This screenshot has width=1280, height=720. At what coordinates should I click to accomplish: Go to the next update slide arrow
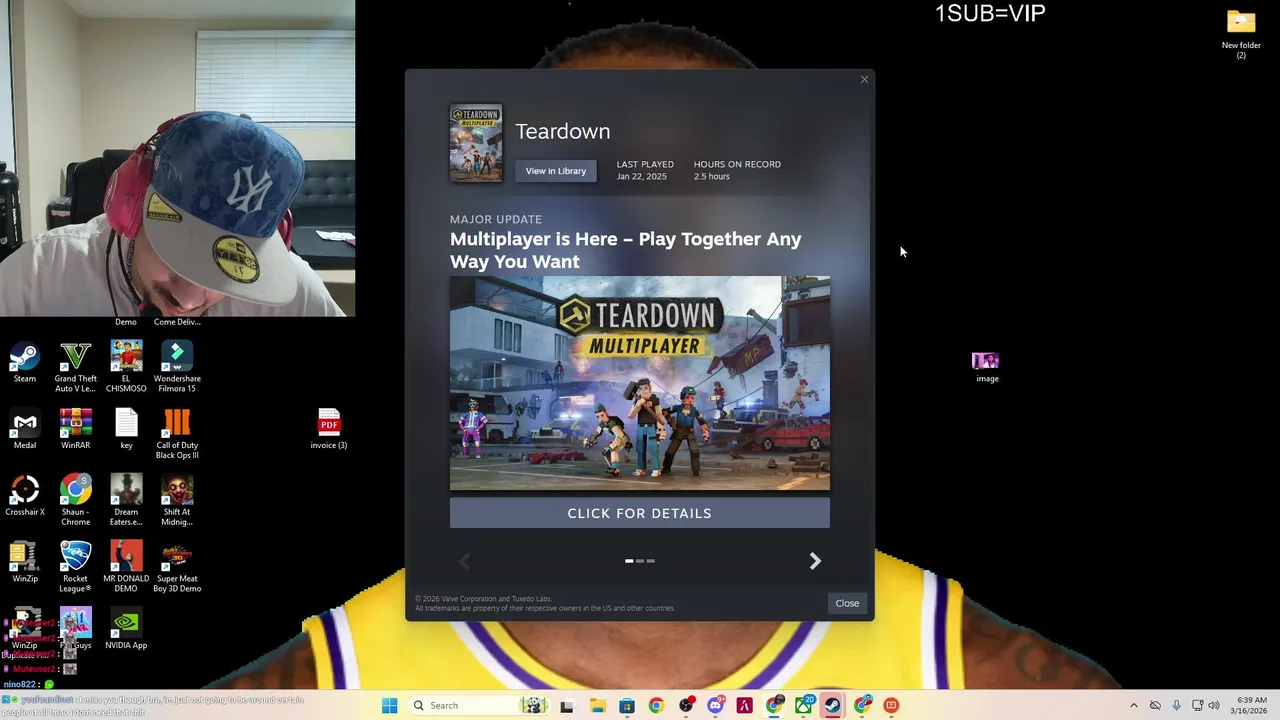[815, 561]
